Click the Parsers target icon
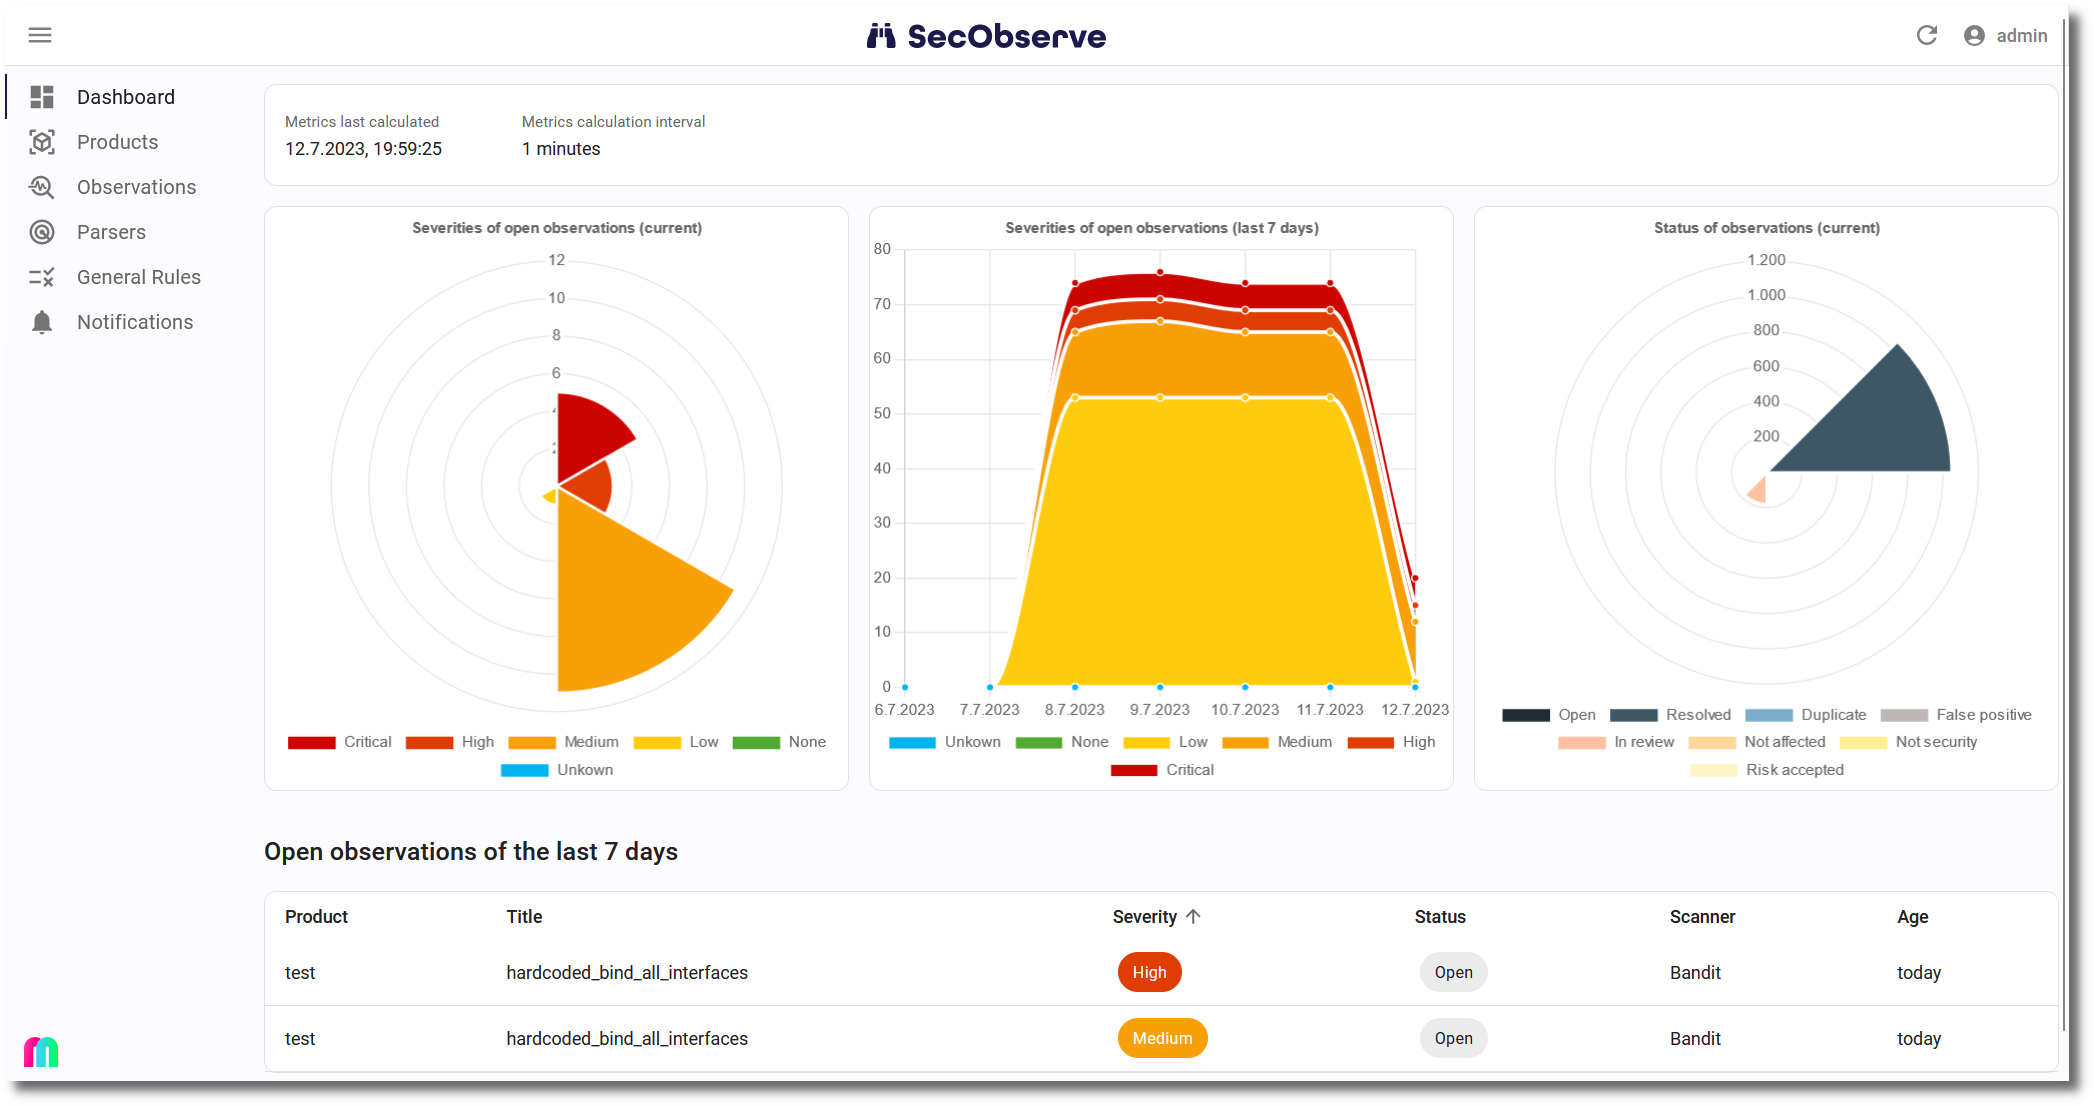The height and width of the screenshot is (1106, 2094). (x=42, y=232)
